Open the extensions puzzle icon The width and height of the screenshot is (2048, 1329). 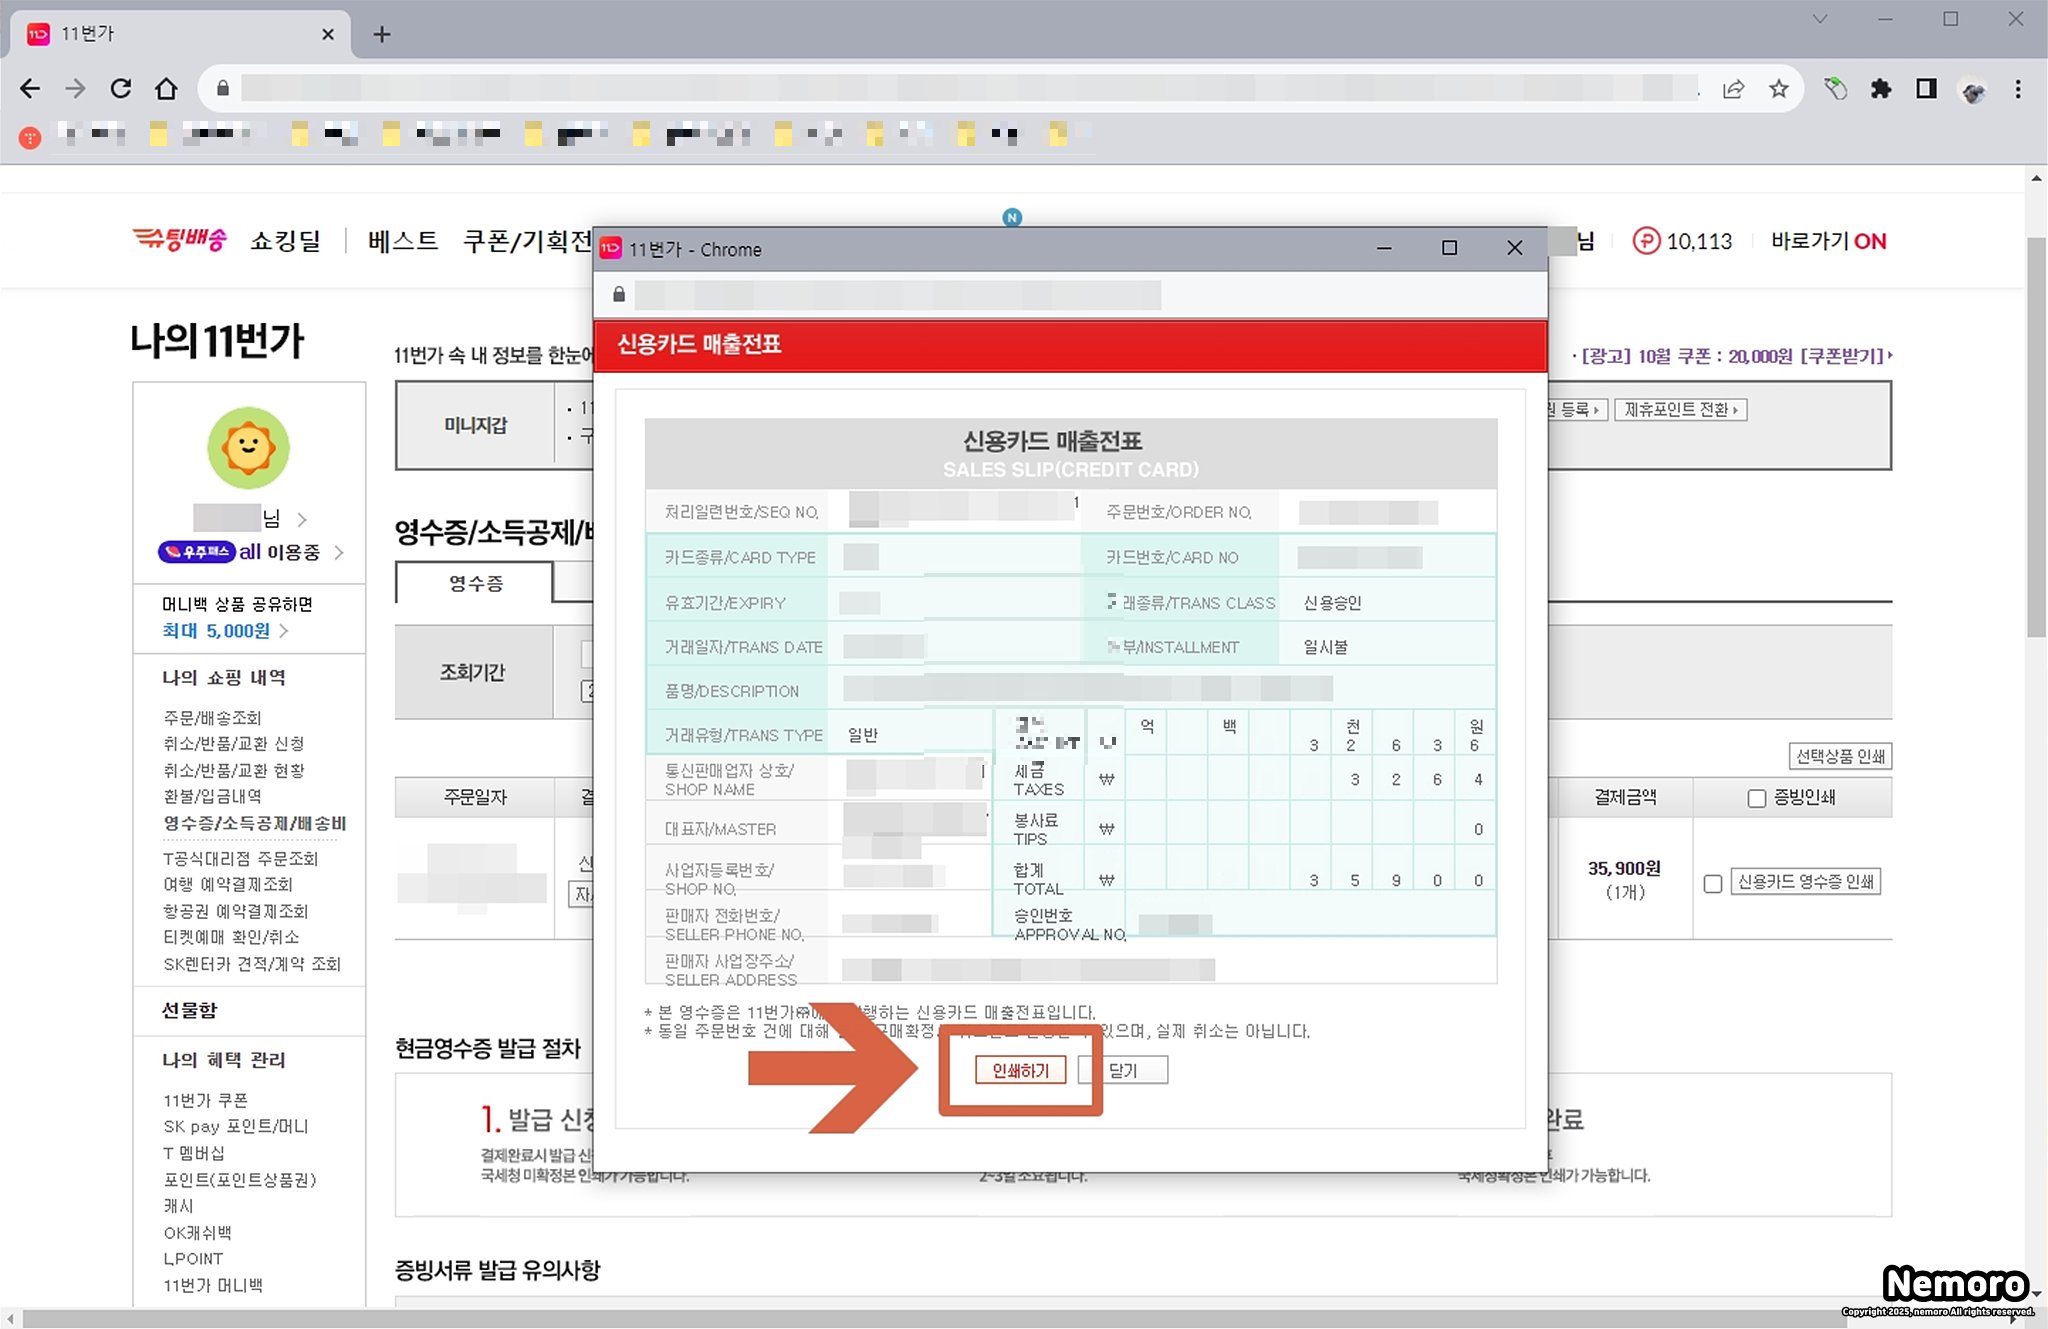(1880, 89)
